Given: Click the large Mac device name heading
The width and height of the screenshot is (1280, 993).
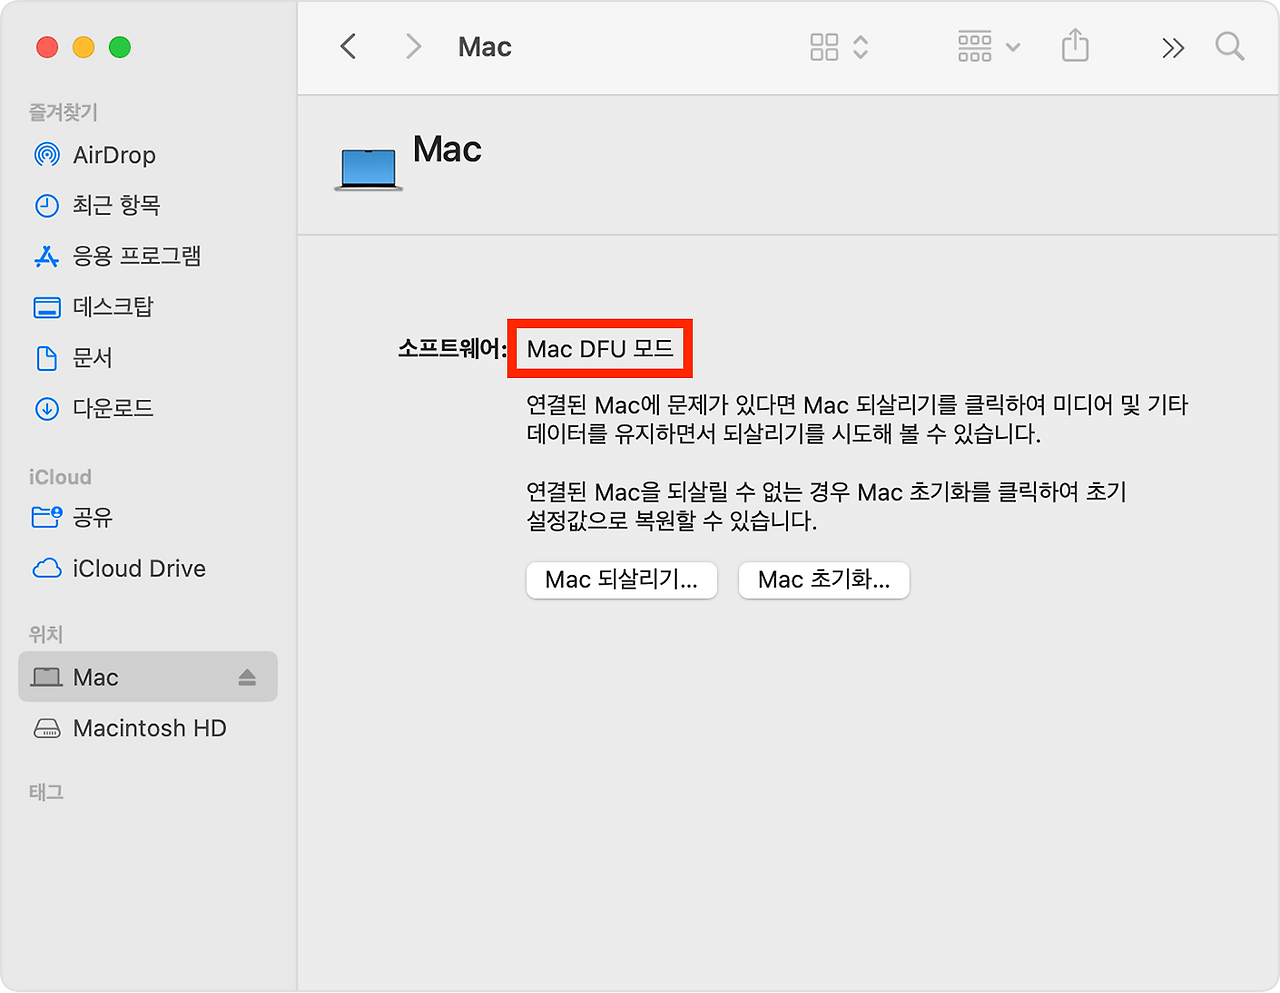Looking at the screenshot, I should click(447, 150).
